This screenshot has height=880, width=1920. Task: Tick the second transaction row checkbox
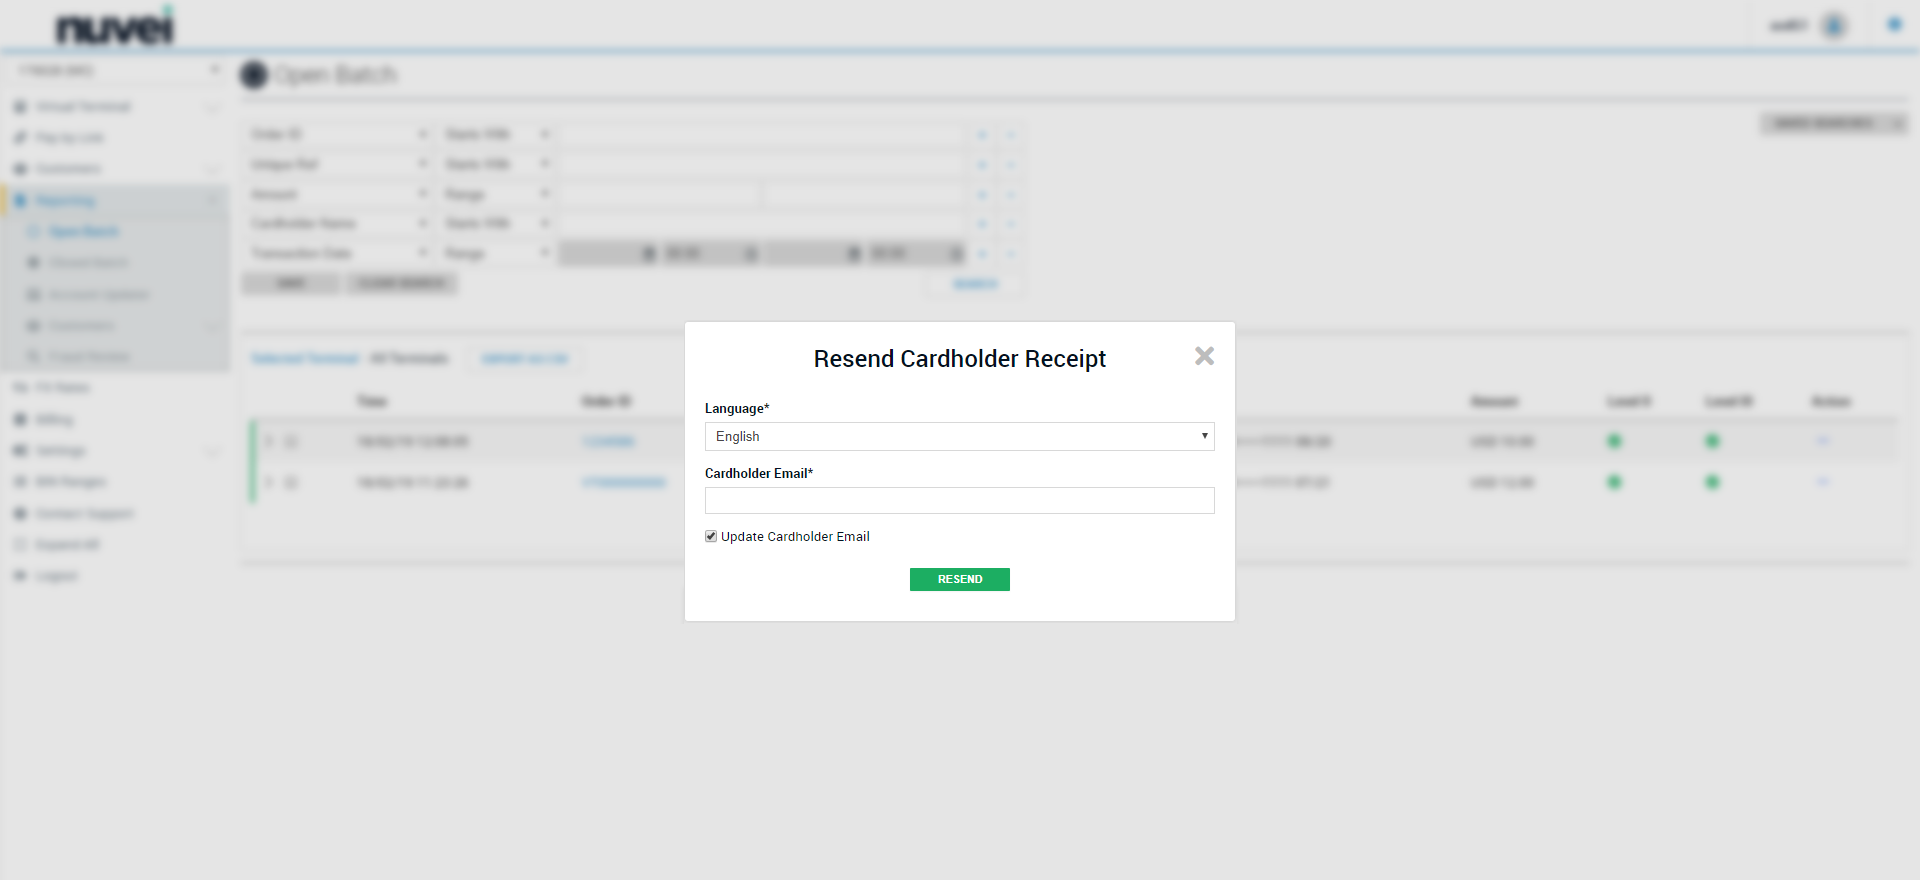pyautogui.click(x=291, y=483)
